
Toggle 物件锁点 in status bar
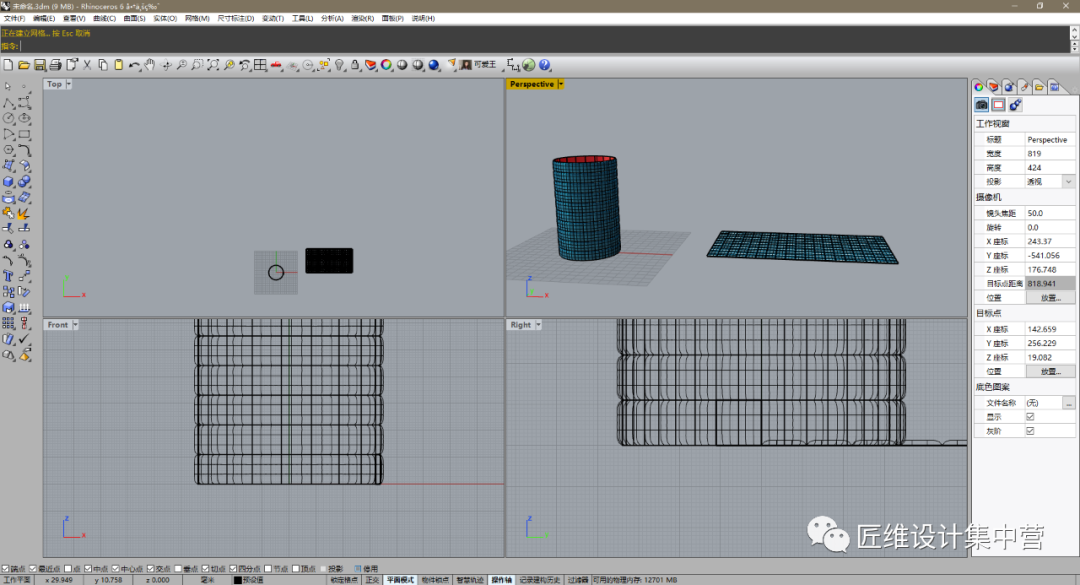coord(435,580)
